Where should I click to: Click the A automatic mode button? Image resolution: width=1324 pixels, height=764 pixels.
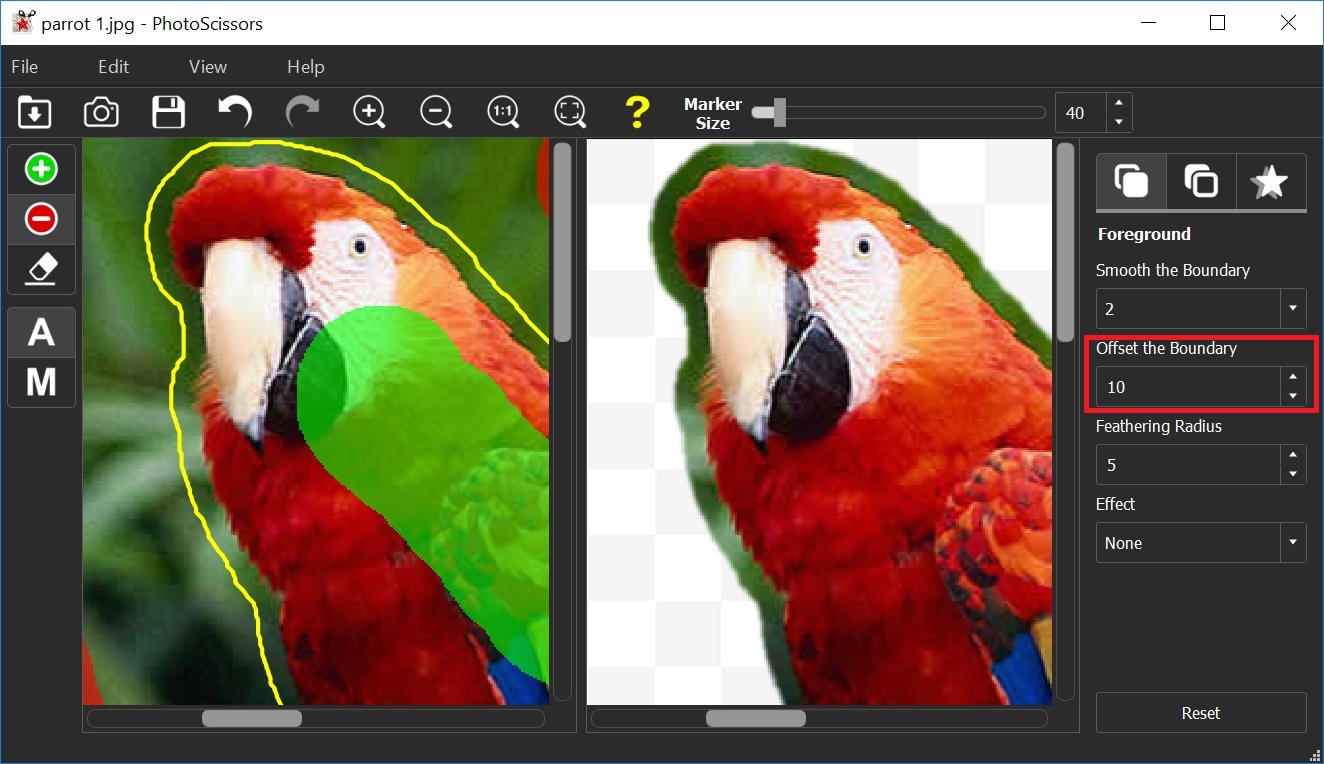(x=41, y=332)
